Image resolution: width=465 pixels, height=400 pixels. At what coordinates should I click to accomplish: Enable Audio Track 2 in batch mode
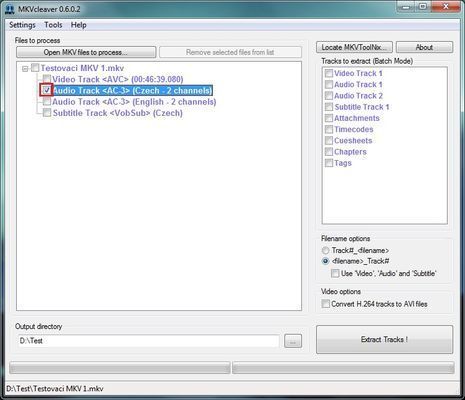(x=329, y=96)
